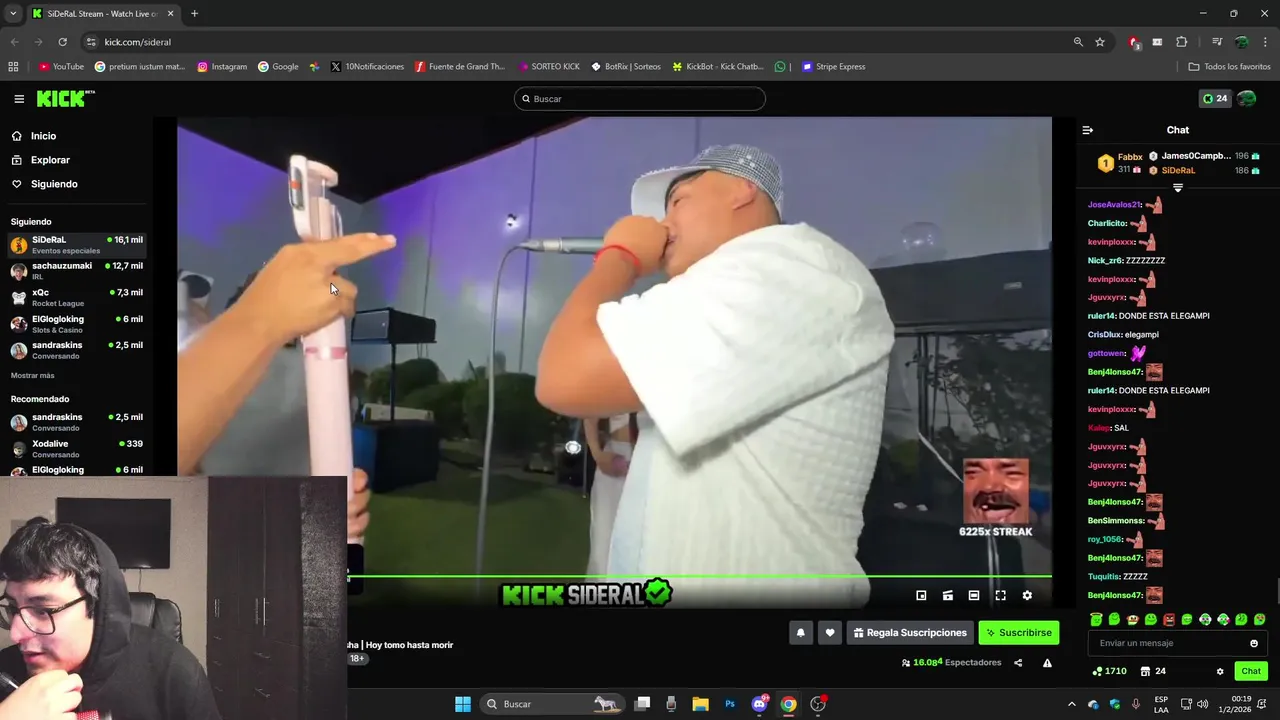This screenshot has width=1280, height=720.
Task: Click the KICKs balance showing 24 in header
Action: [1215, 99]
